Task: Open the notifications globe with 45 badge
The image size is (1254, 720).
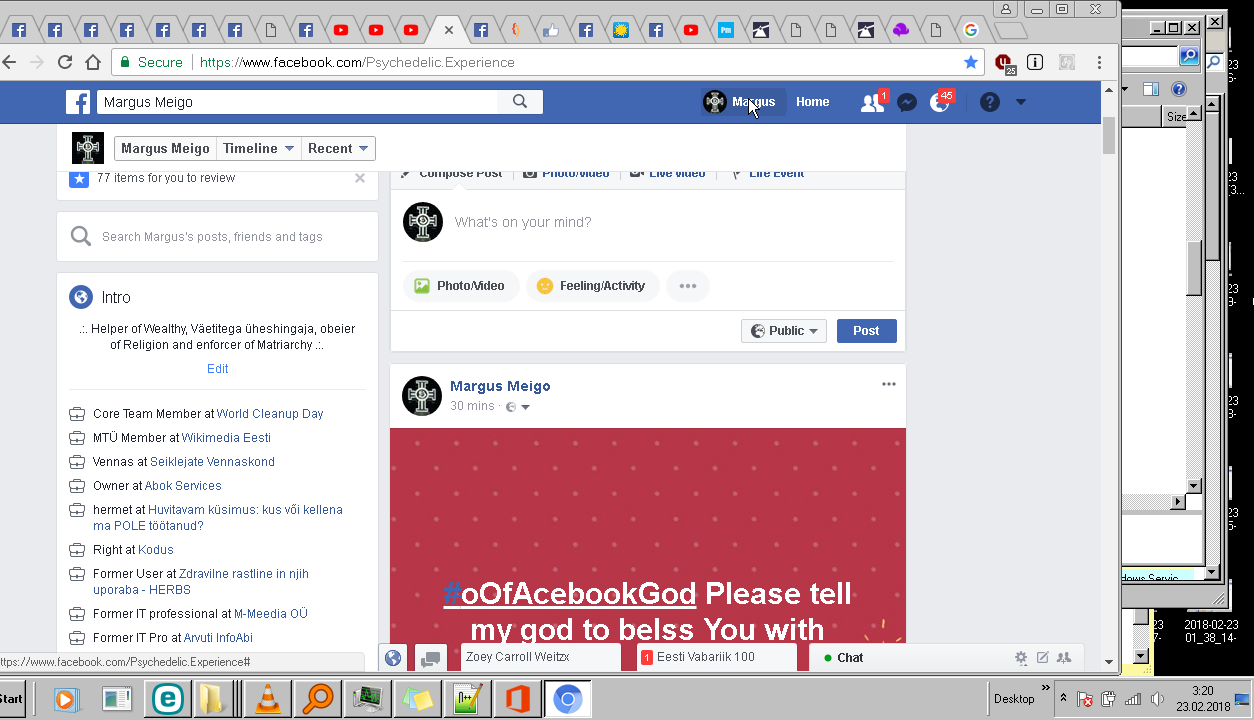Action: coord(940,102)
